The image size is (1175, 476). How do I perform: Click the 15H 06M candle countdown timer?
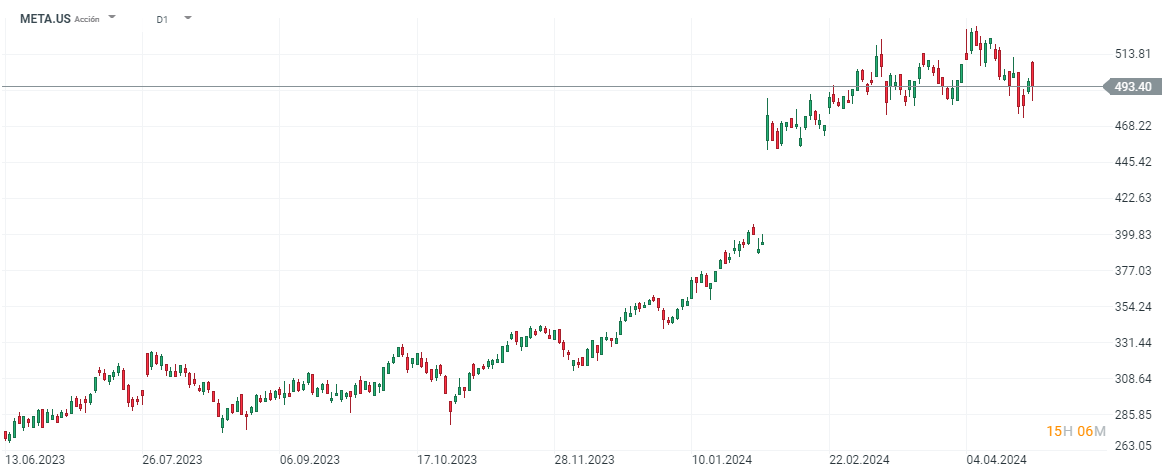[x=1075, y=431]
